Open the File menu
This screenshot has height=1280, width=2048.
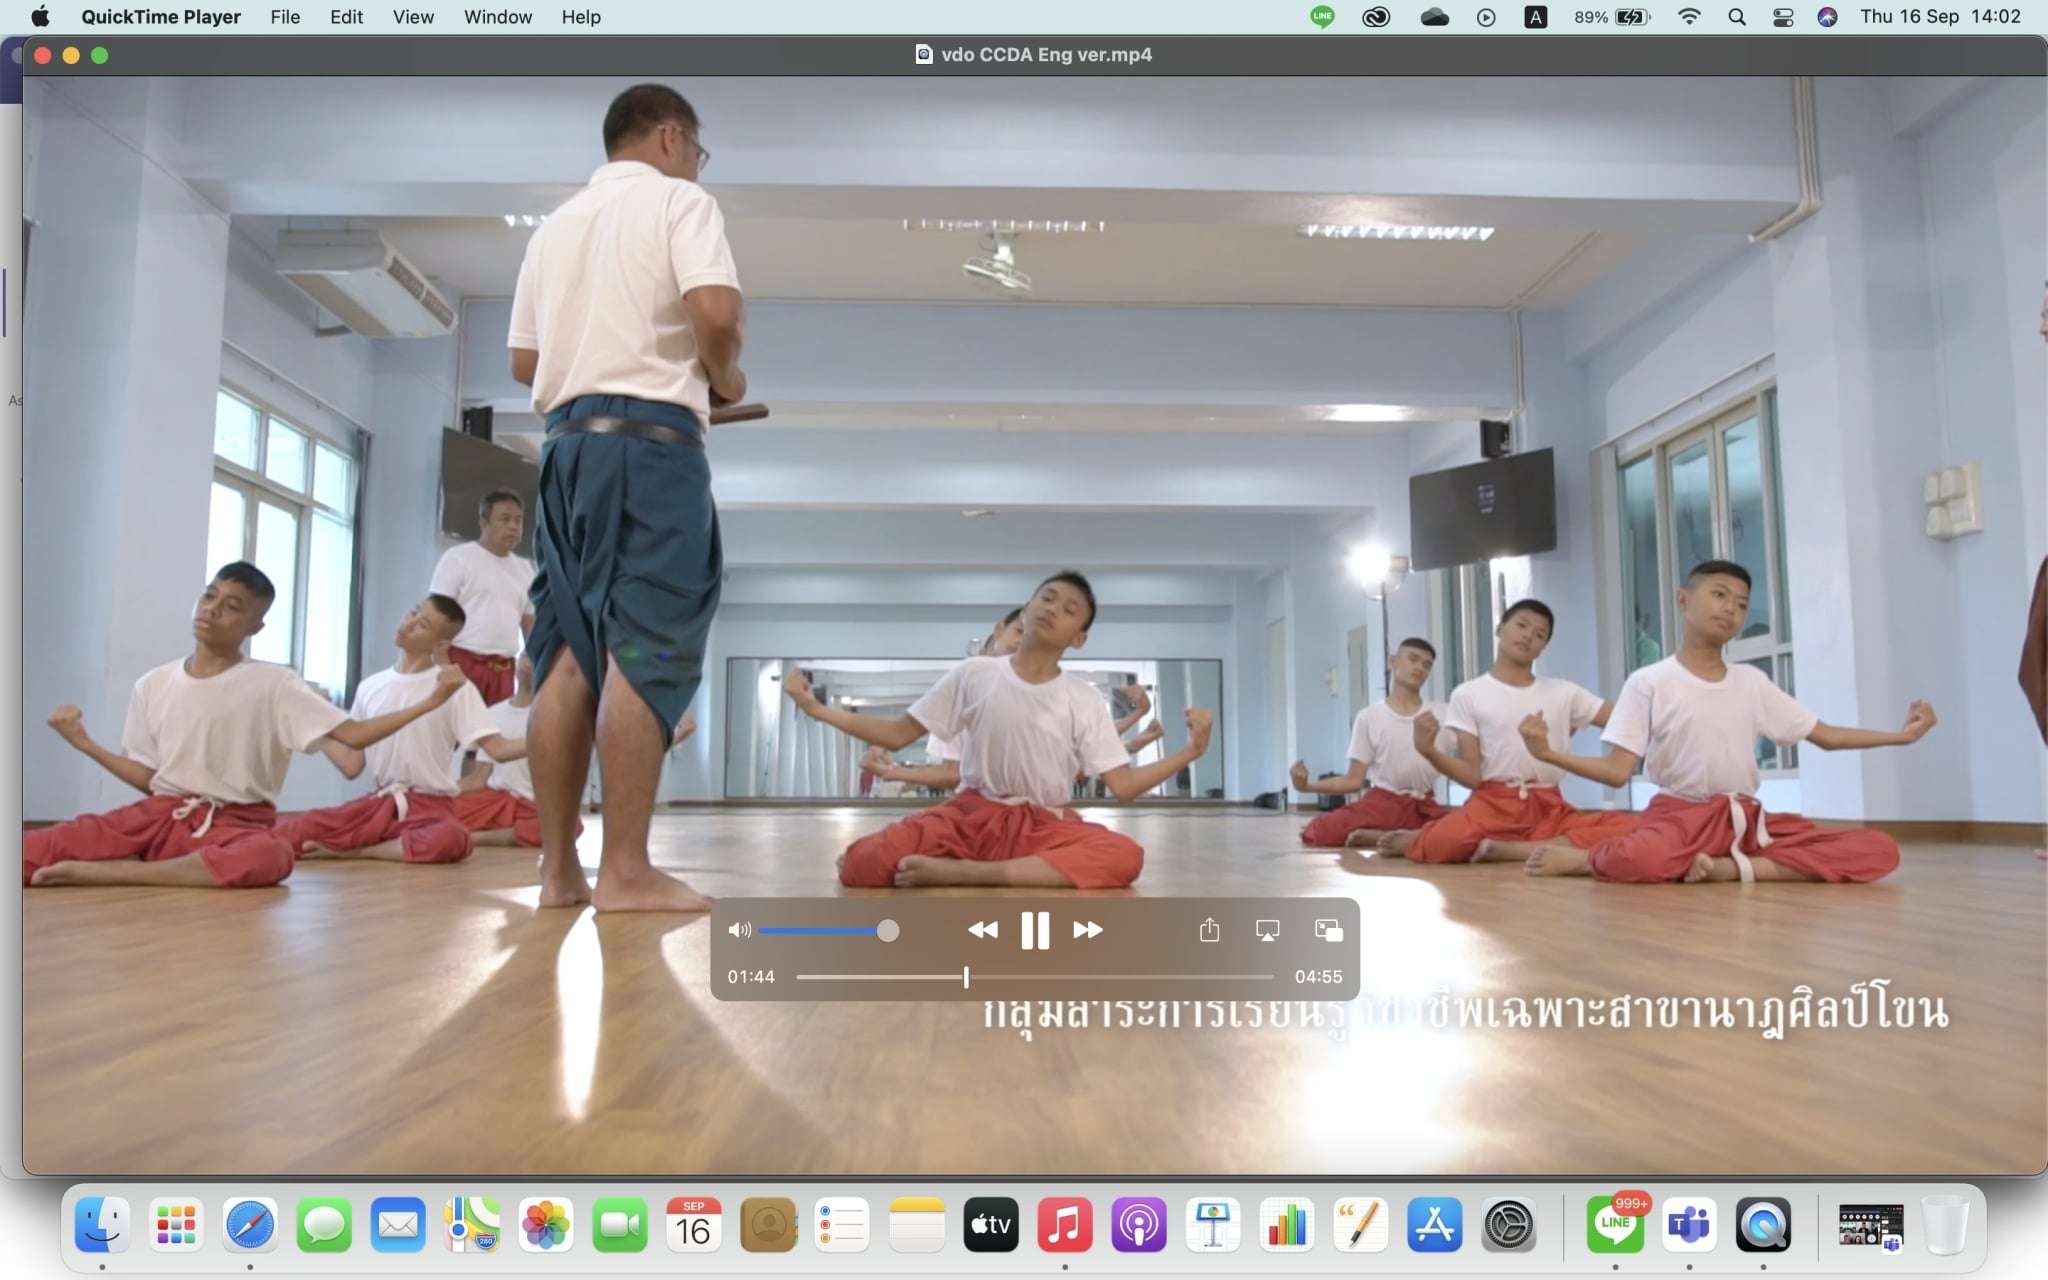(285, 17)
